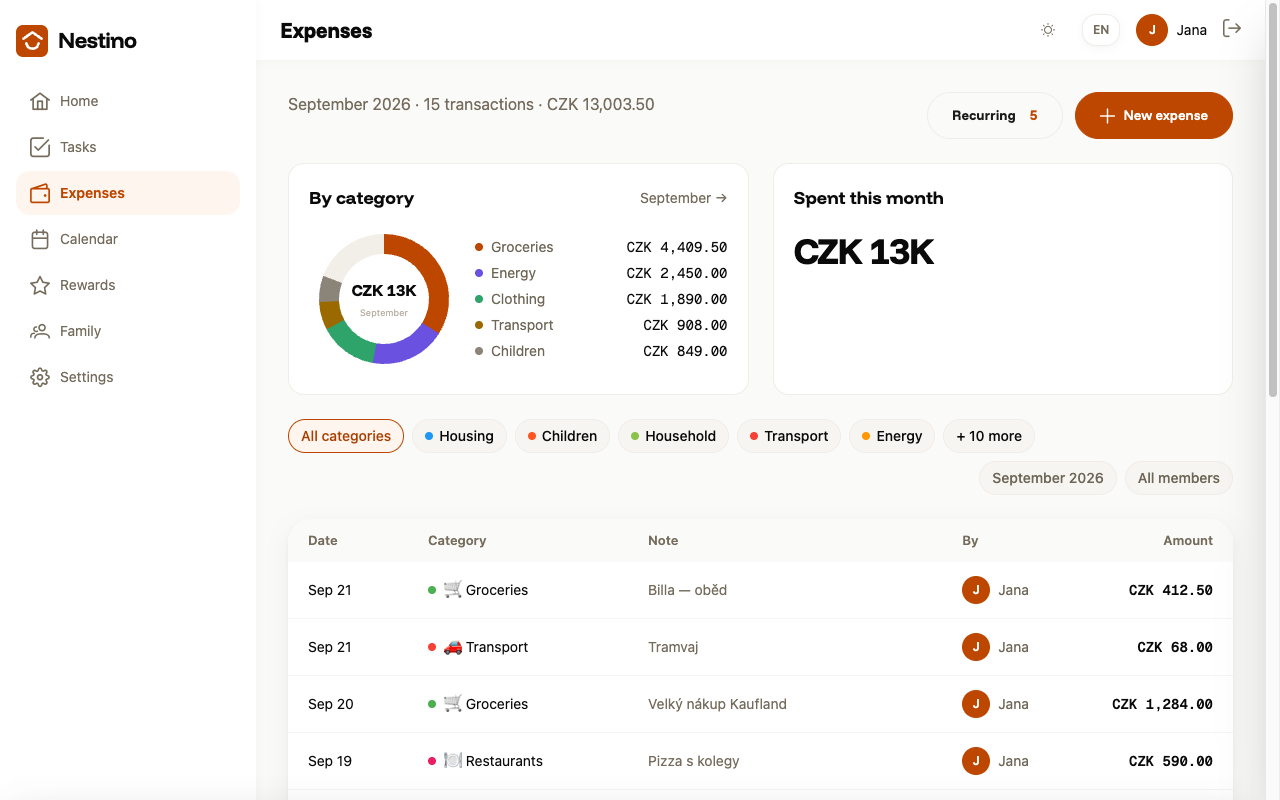Image resolution: width=1280 pixels, height=800 pixels.
Task: Click the Family people icon in sidebar
Action: (40, 331)
